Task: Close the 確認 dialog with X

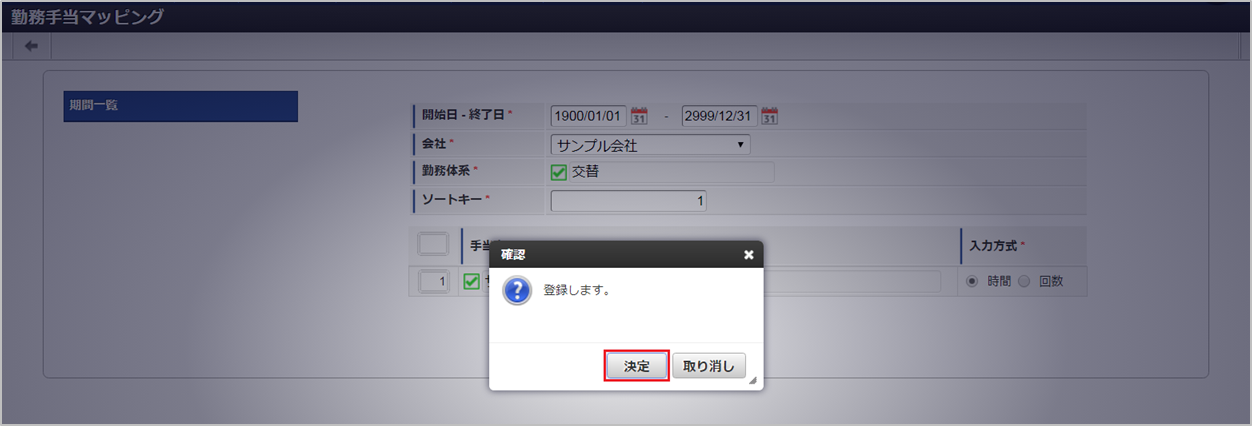Action: [749, 255]
